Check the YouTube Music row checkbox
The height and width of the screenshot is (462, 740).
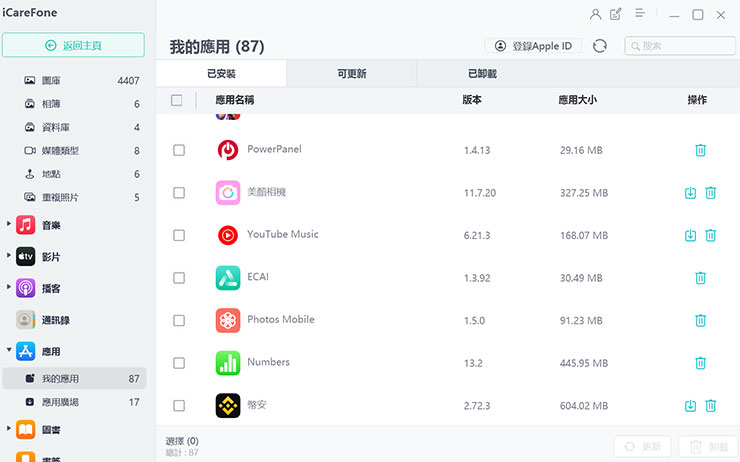179,235
